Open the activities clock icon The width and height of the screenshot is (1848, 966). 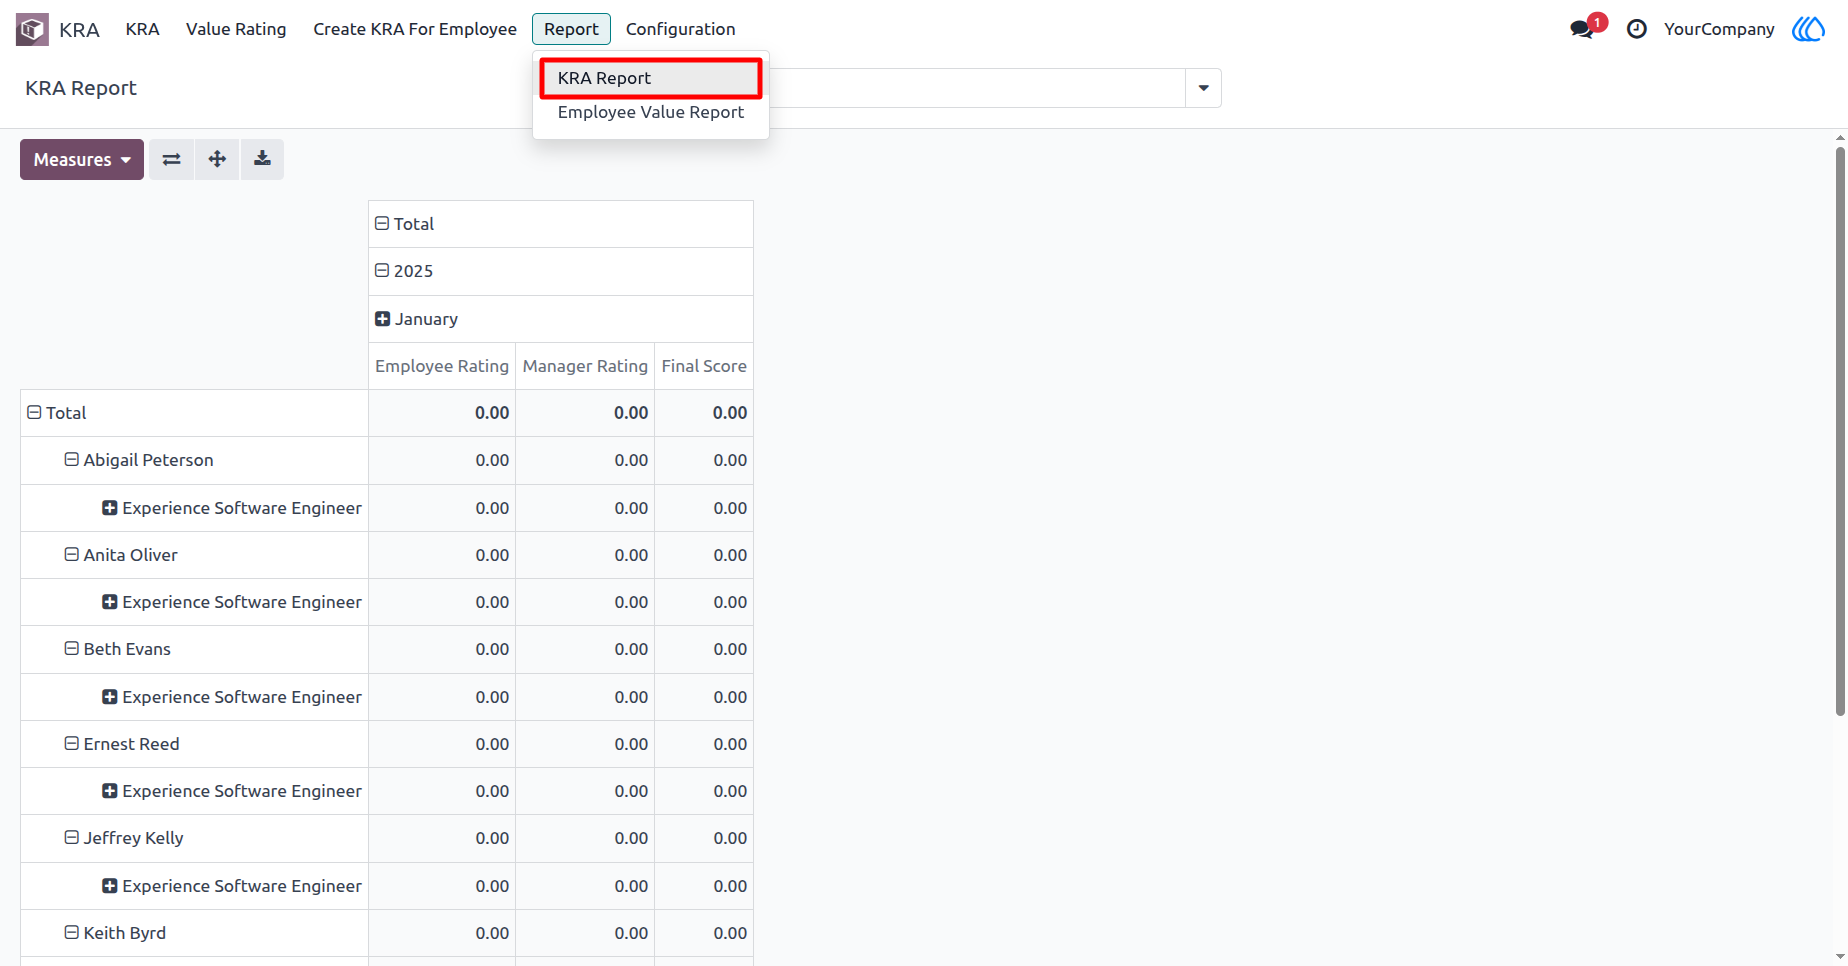(1636, 29)
